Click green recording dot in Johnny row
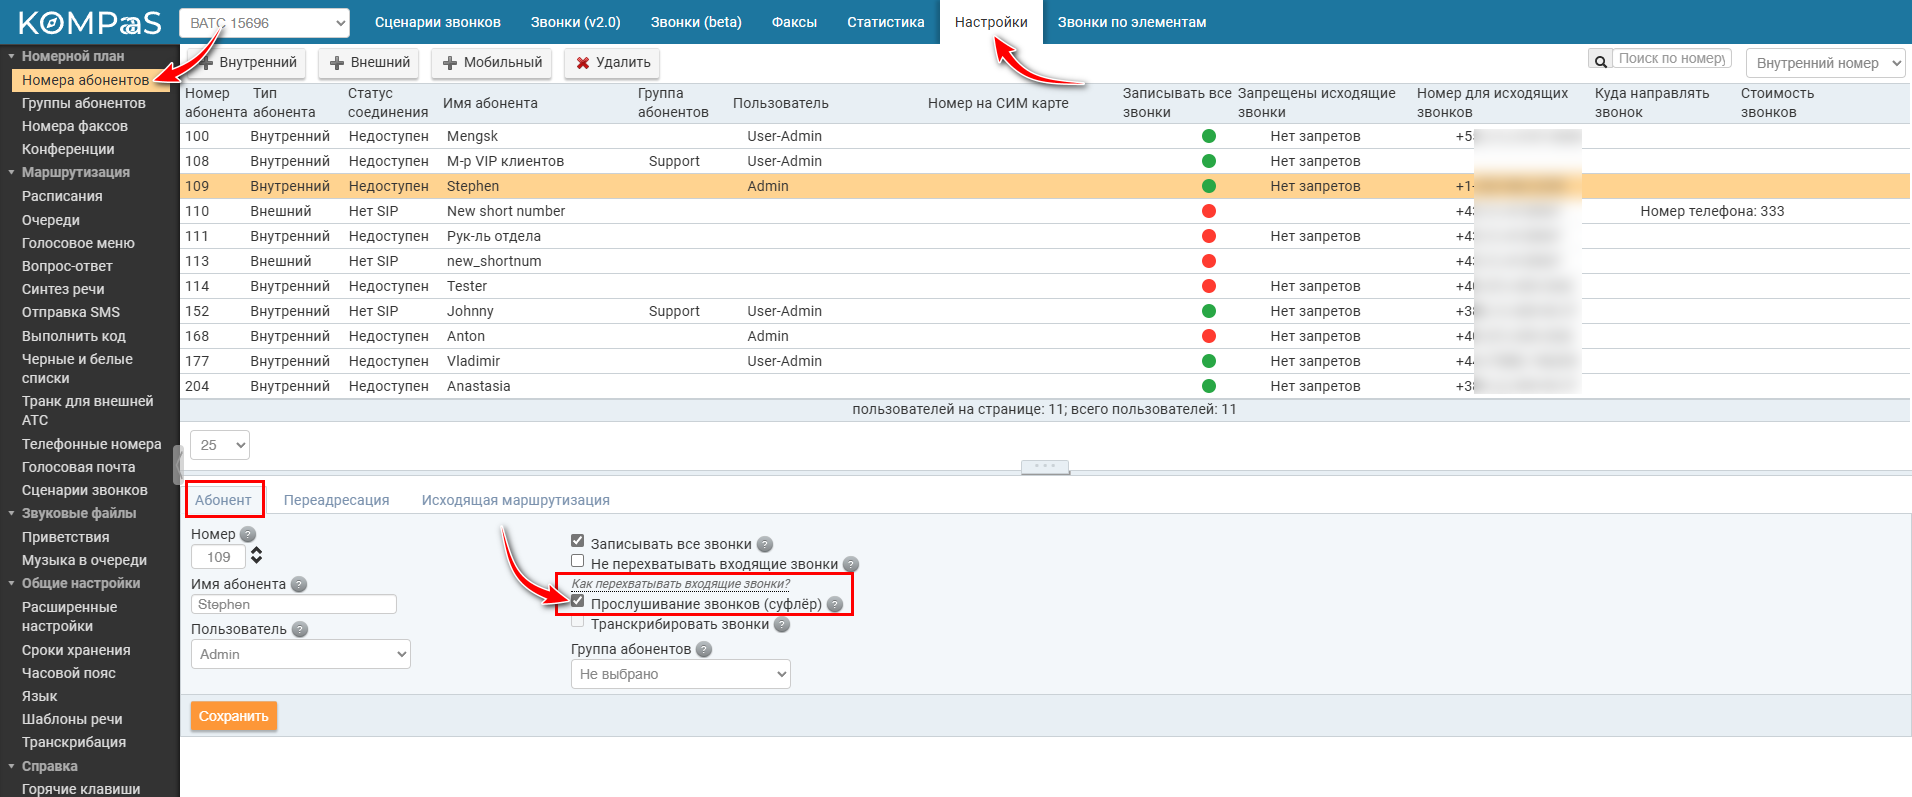 (1209, 311)
